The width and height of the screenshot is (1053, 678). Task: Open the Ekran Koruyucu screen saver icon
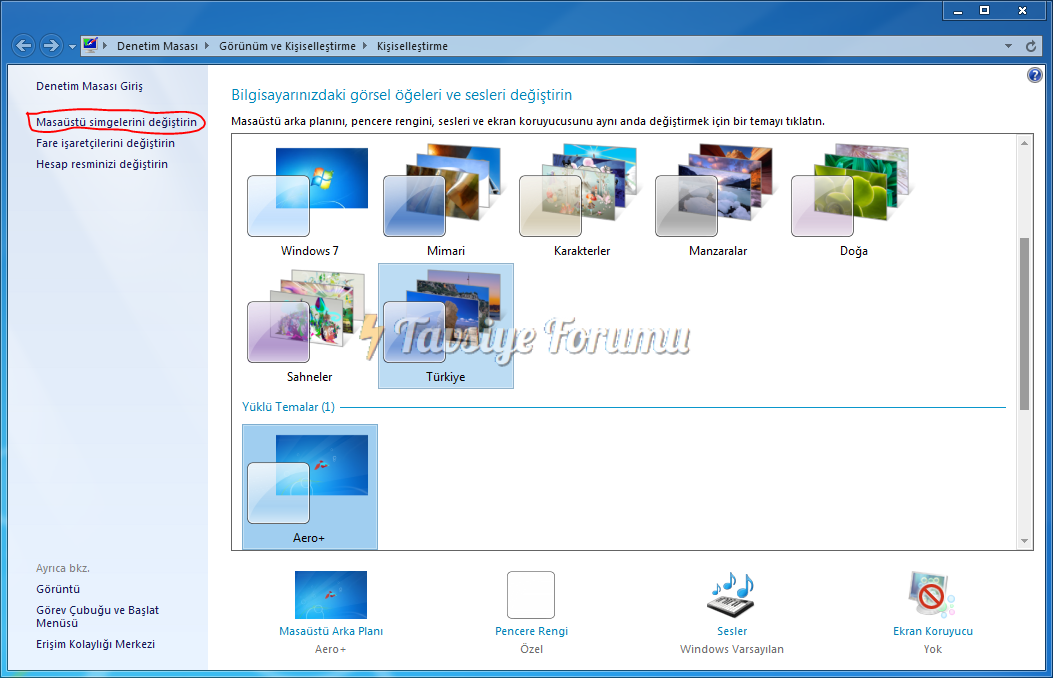(932, 595)
